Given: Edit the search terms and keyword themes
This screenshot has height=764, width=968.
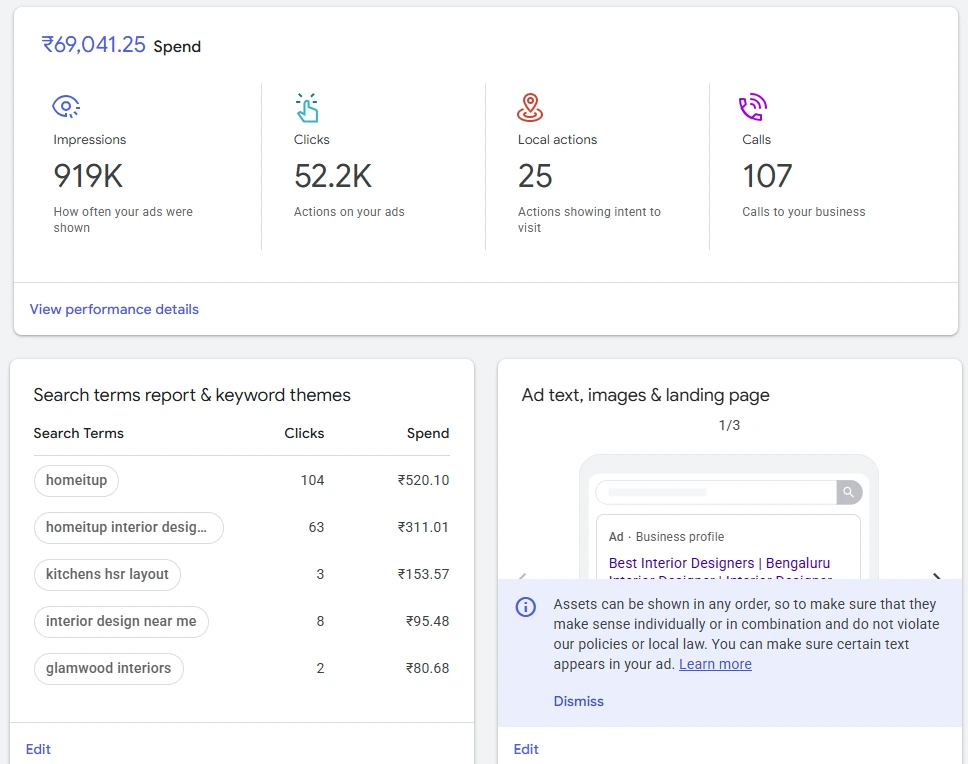Looking at the screenshot, I should click(38, 749).
